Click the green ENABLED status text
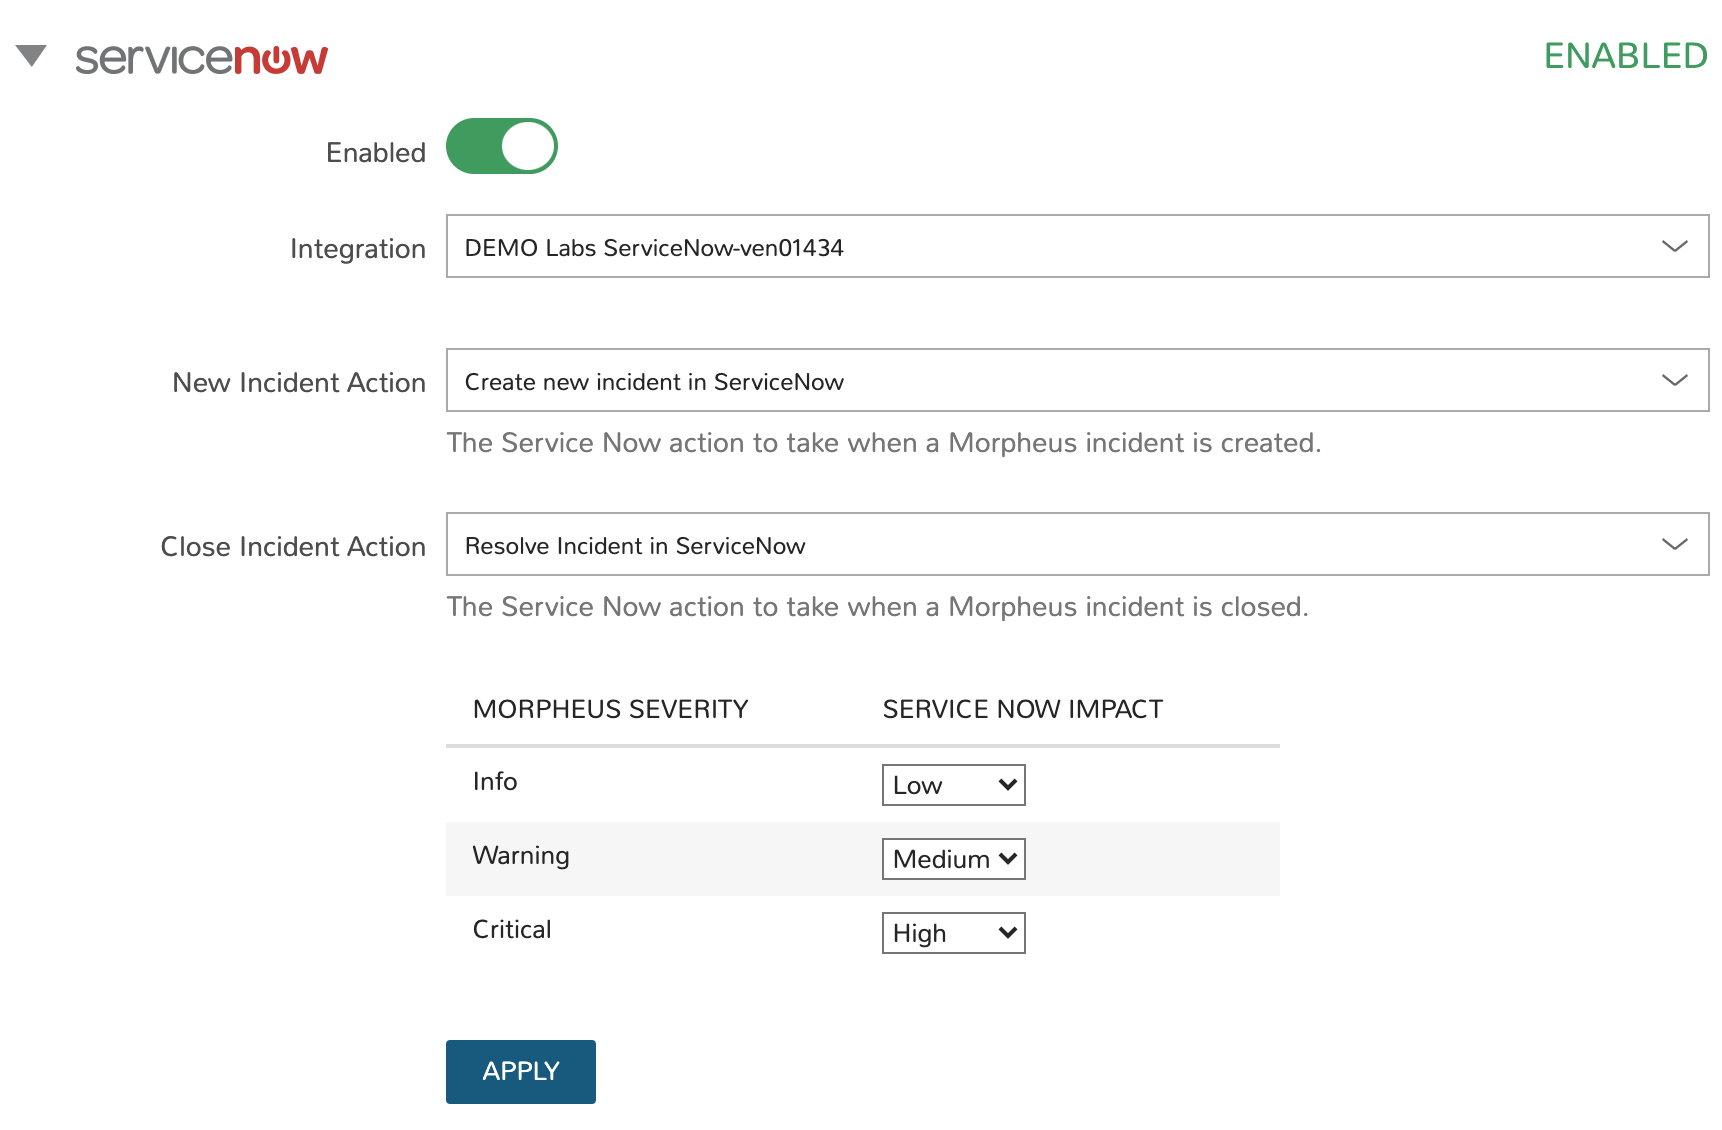 pyautogui.click(x=1625, y=56)
